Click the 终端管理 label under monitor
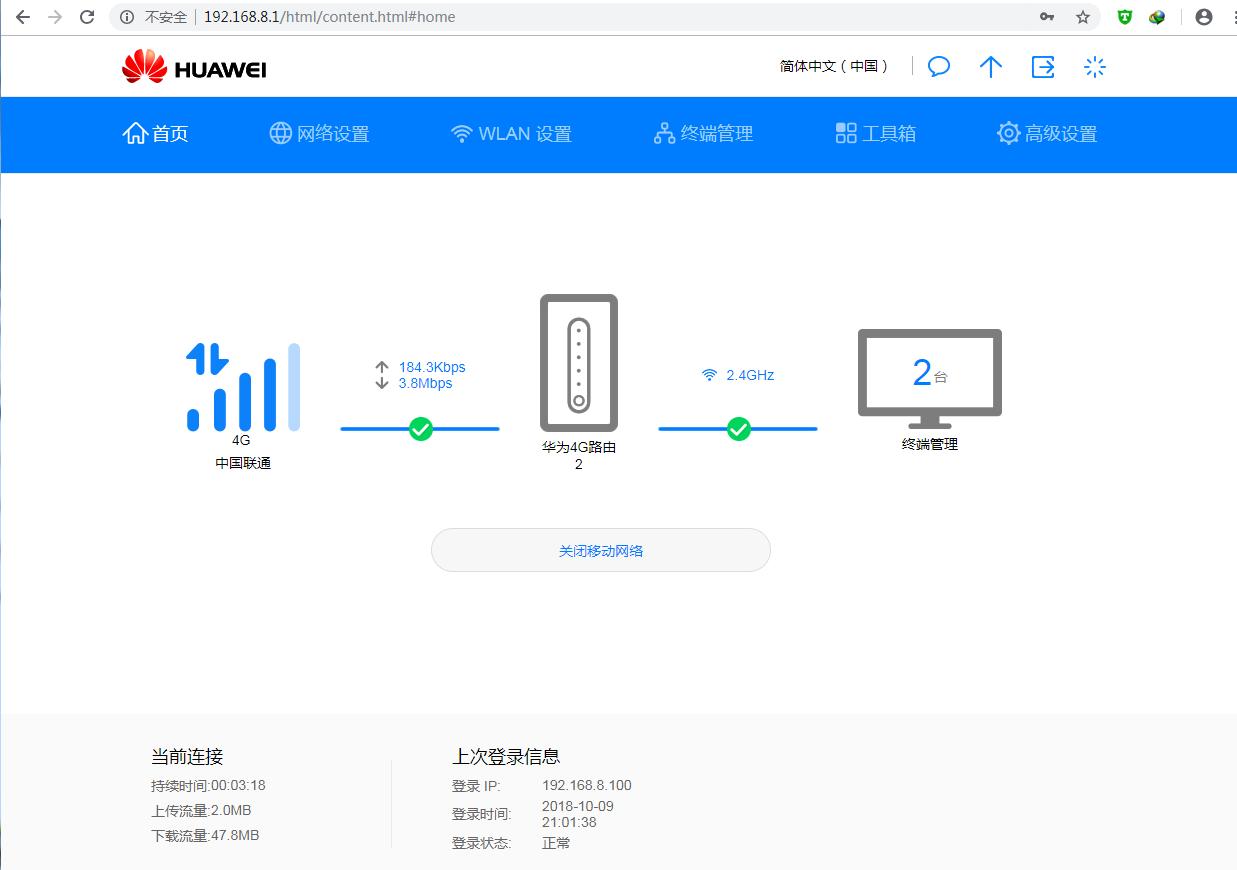Image resolution: width=1237 pixels, height=870 pixels. click(x=930, y=444)
